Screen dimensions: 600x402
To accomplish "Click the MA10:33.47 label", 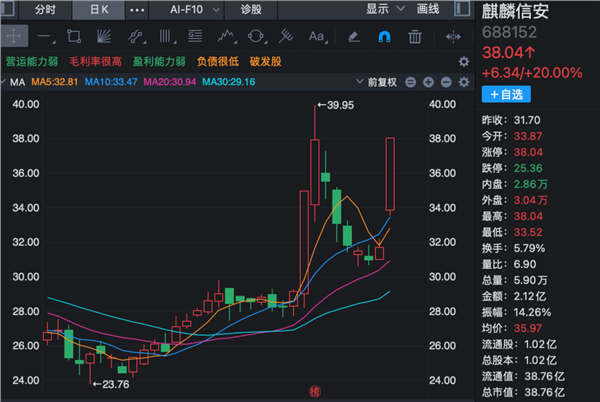I will 111,82.
